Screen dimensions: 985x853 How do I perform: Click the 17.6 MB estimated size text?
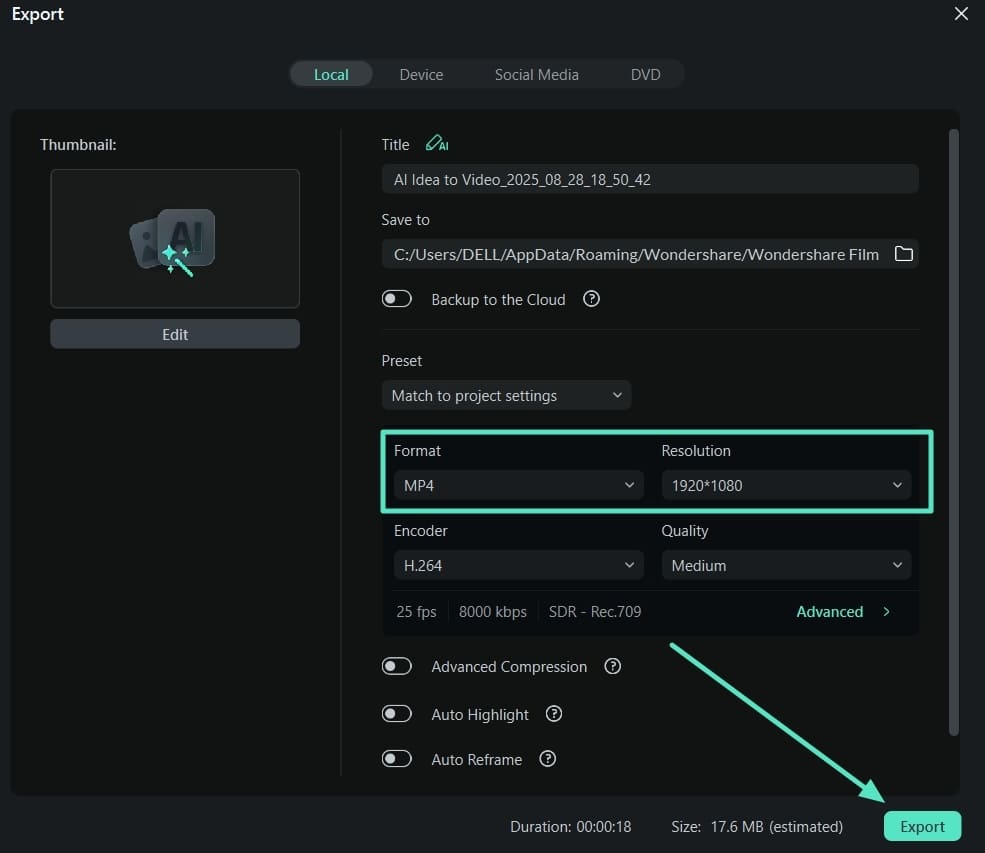(x=776, y=827)
